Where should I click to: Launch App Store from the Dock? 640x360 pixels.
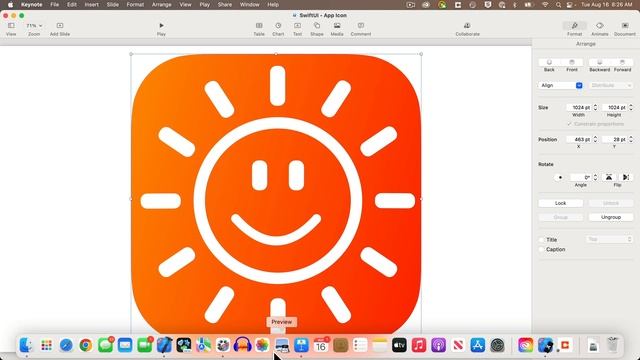(478, 345)
